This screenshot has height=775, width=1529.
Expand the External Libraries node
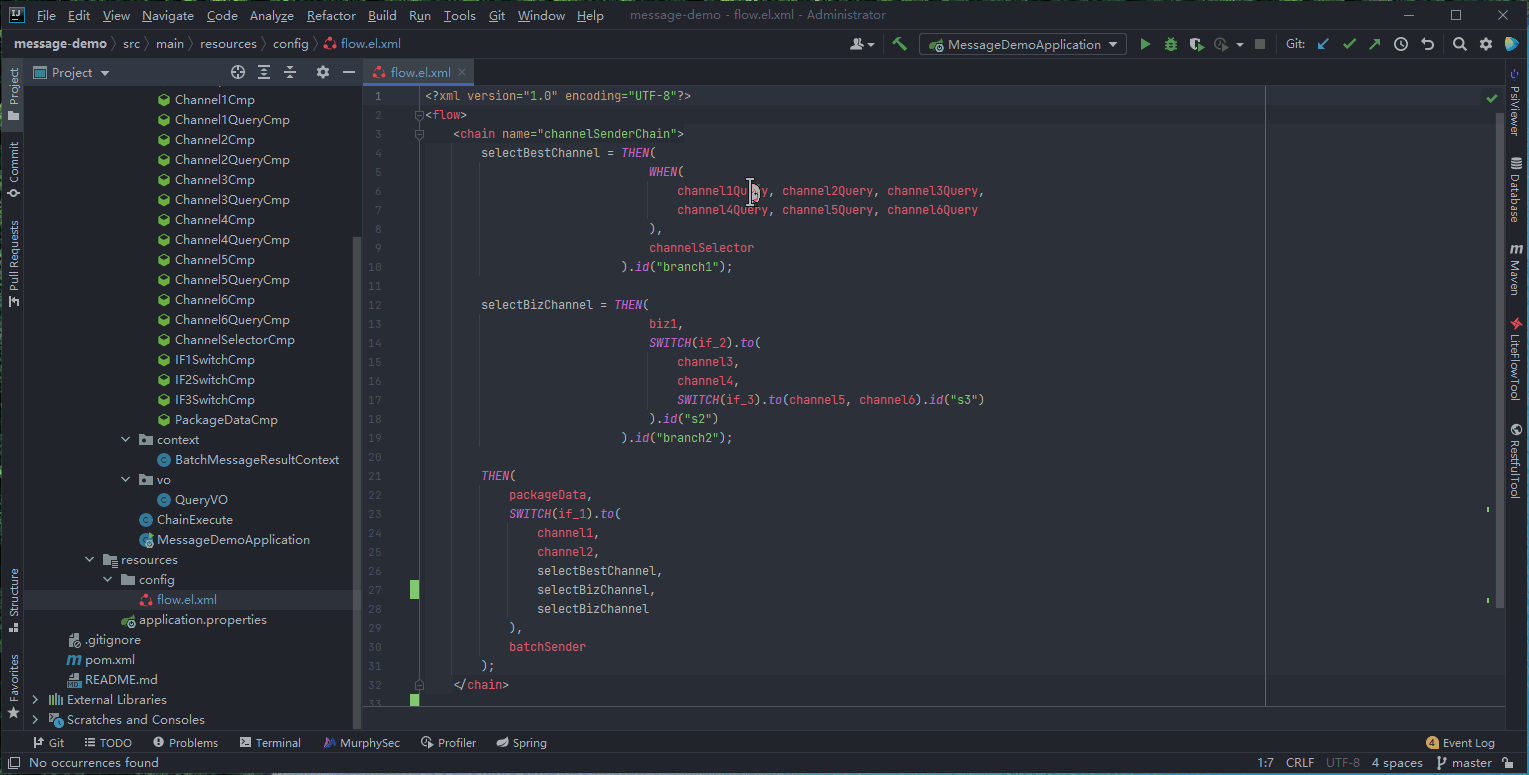pos(36,700)
